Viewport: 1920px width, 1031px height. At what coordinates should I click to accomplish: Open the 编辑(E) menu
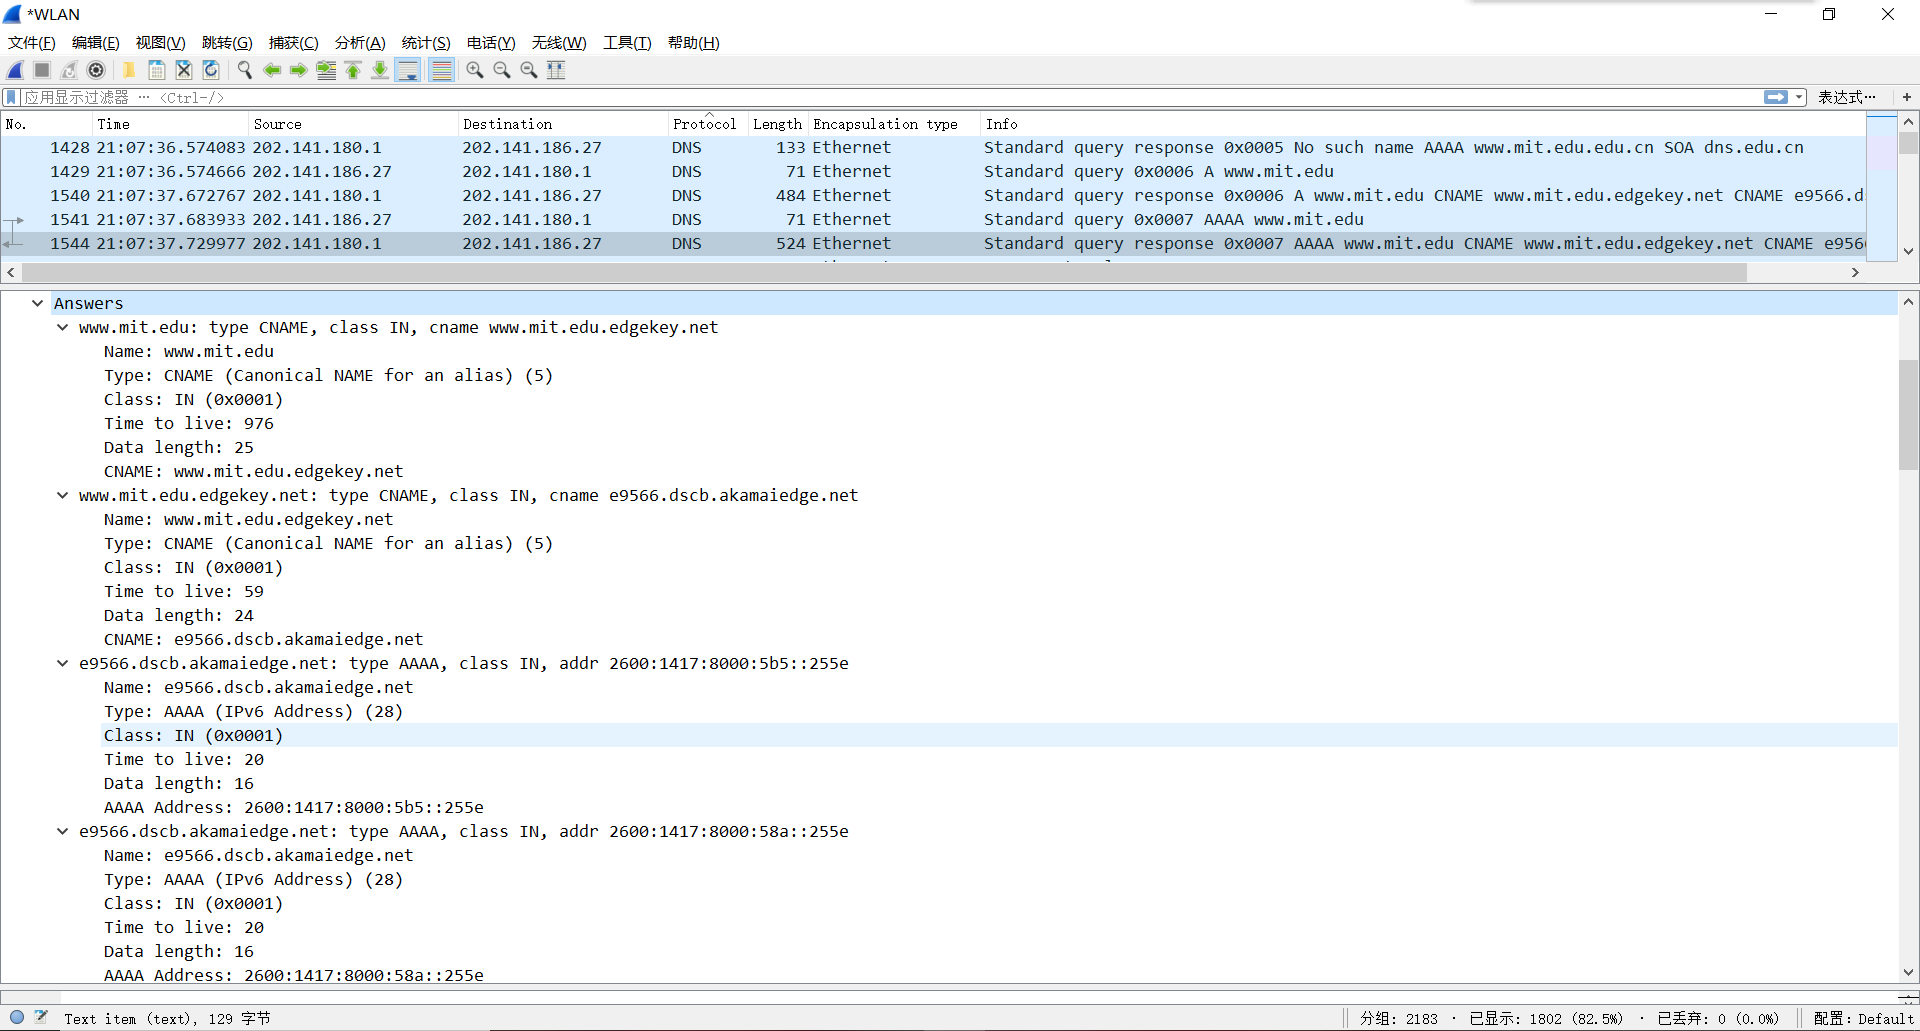[x=96, y=42]
